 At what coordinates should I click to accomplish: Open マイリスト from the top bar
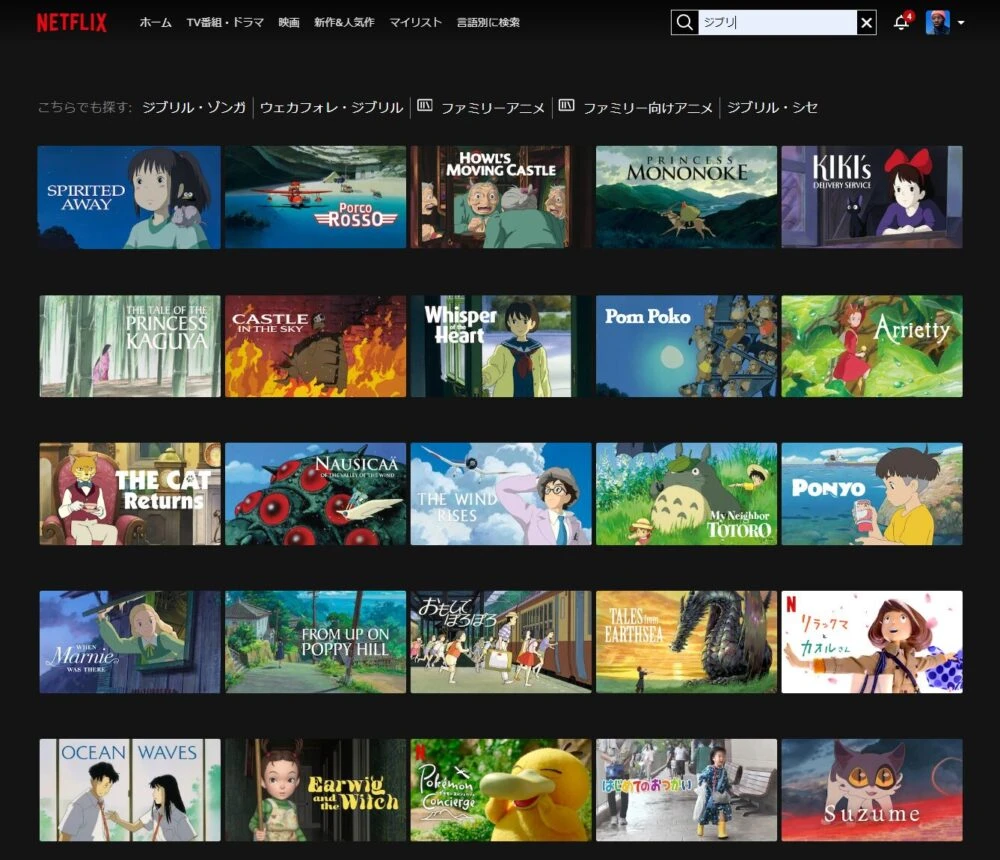(415, 22)
